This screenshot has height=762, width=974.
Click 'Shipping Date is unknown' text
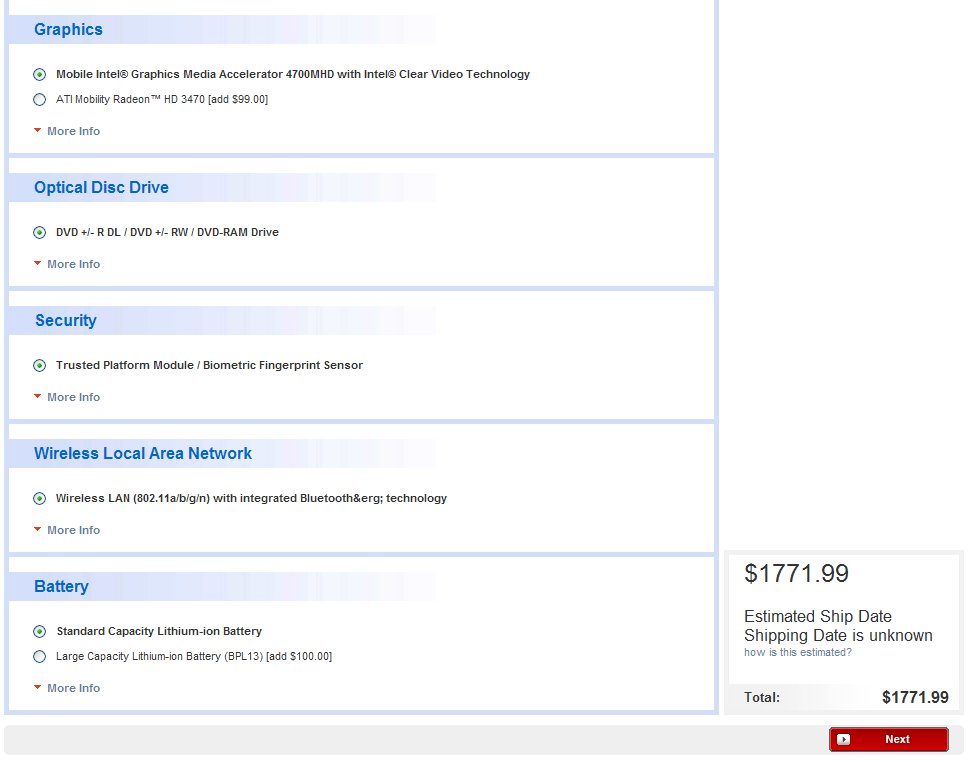[x=838, y=635]
